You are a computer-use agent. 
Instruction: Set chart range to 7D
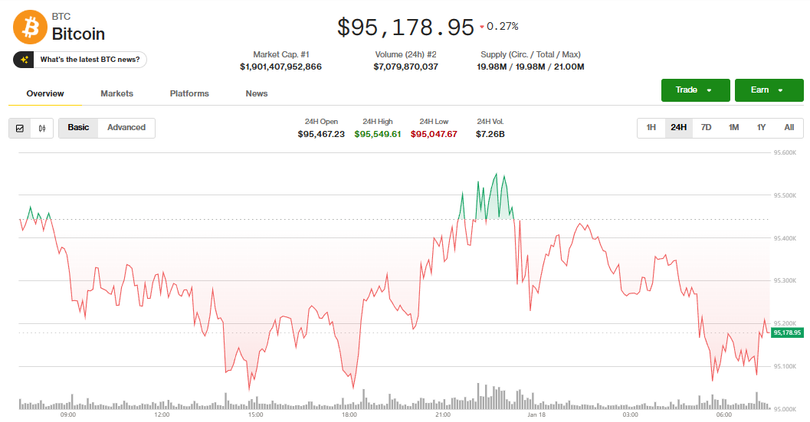[x=706, y=128]
